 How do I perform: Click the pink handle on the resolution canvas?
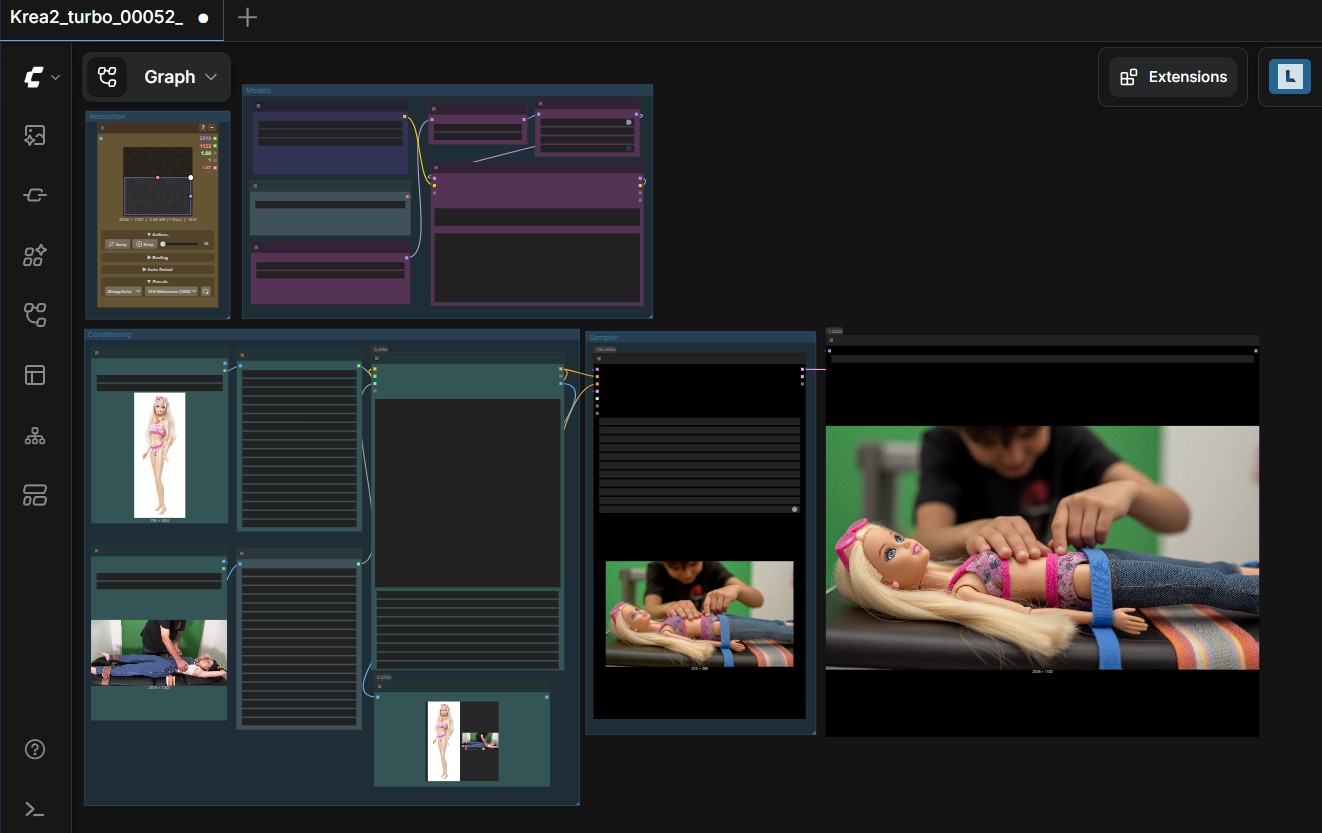coord(157,177)
